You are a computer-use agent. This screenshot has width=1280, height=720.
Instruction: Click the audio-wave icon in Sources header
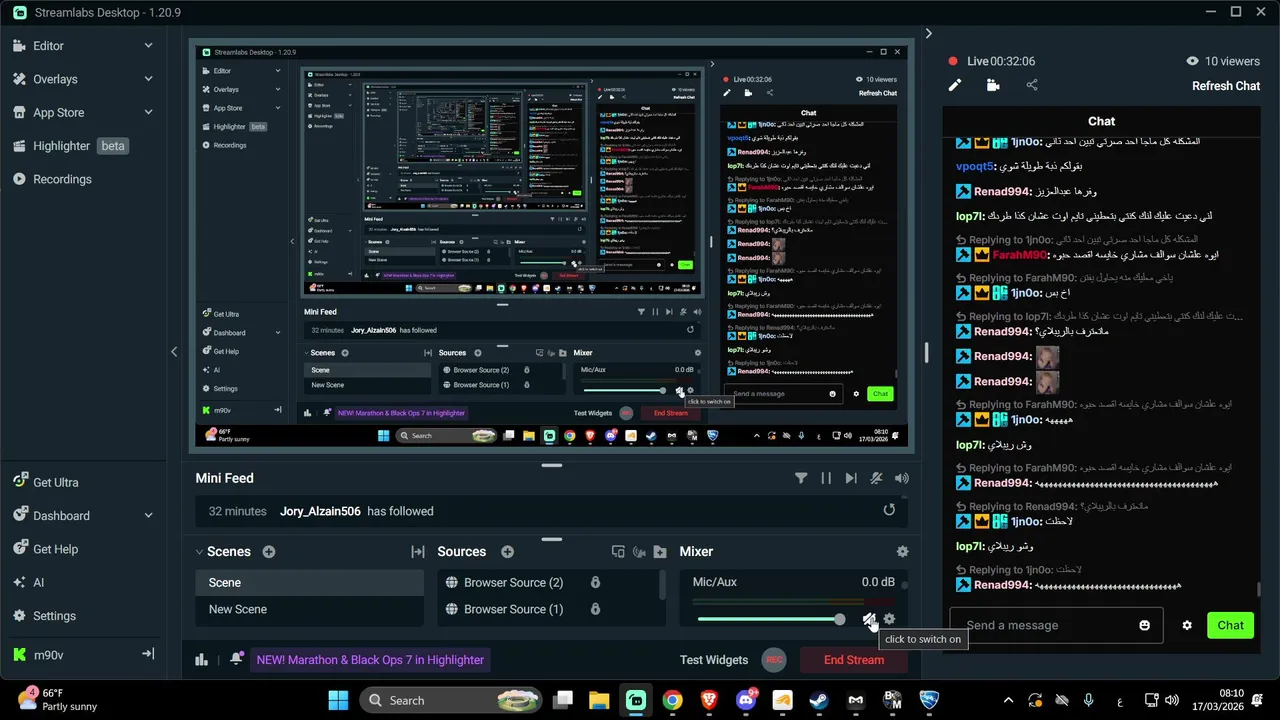[640, 551]
